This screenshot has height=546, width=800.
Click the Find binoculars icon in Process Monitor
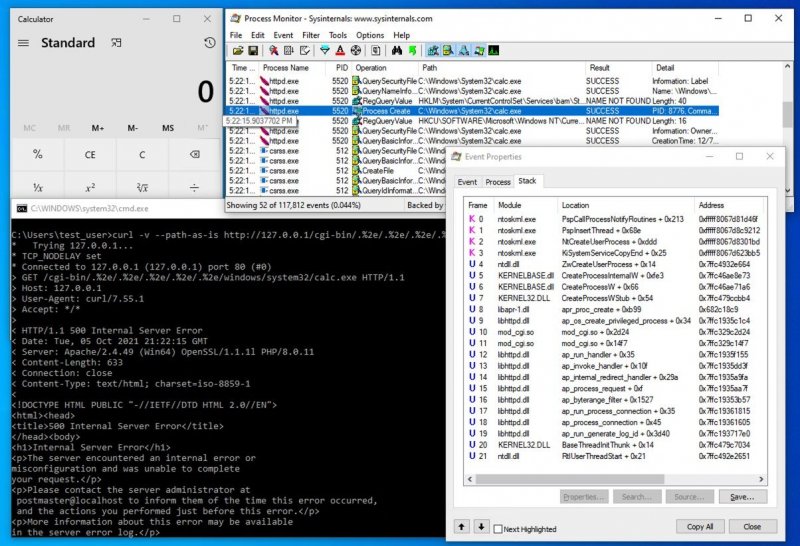coord(396,50)
